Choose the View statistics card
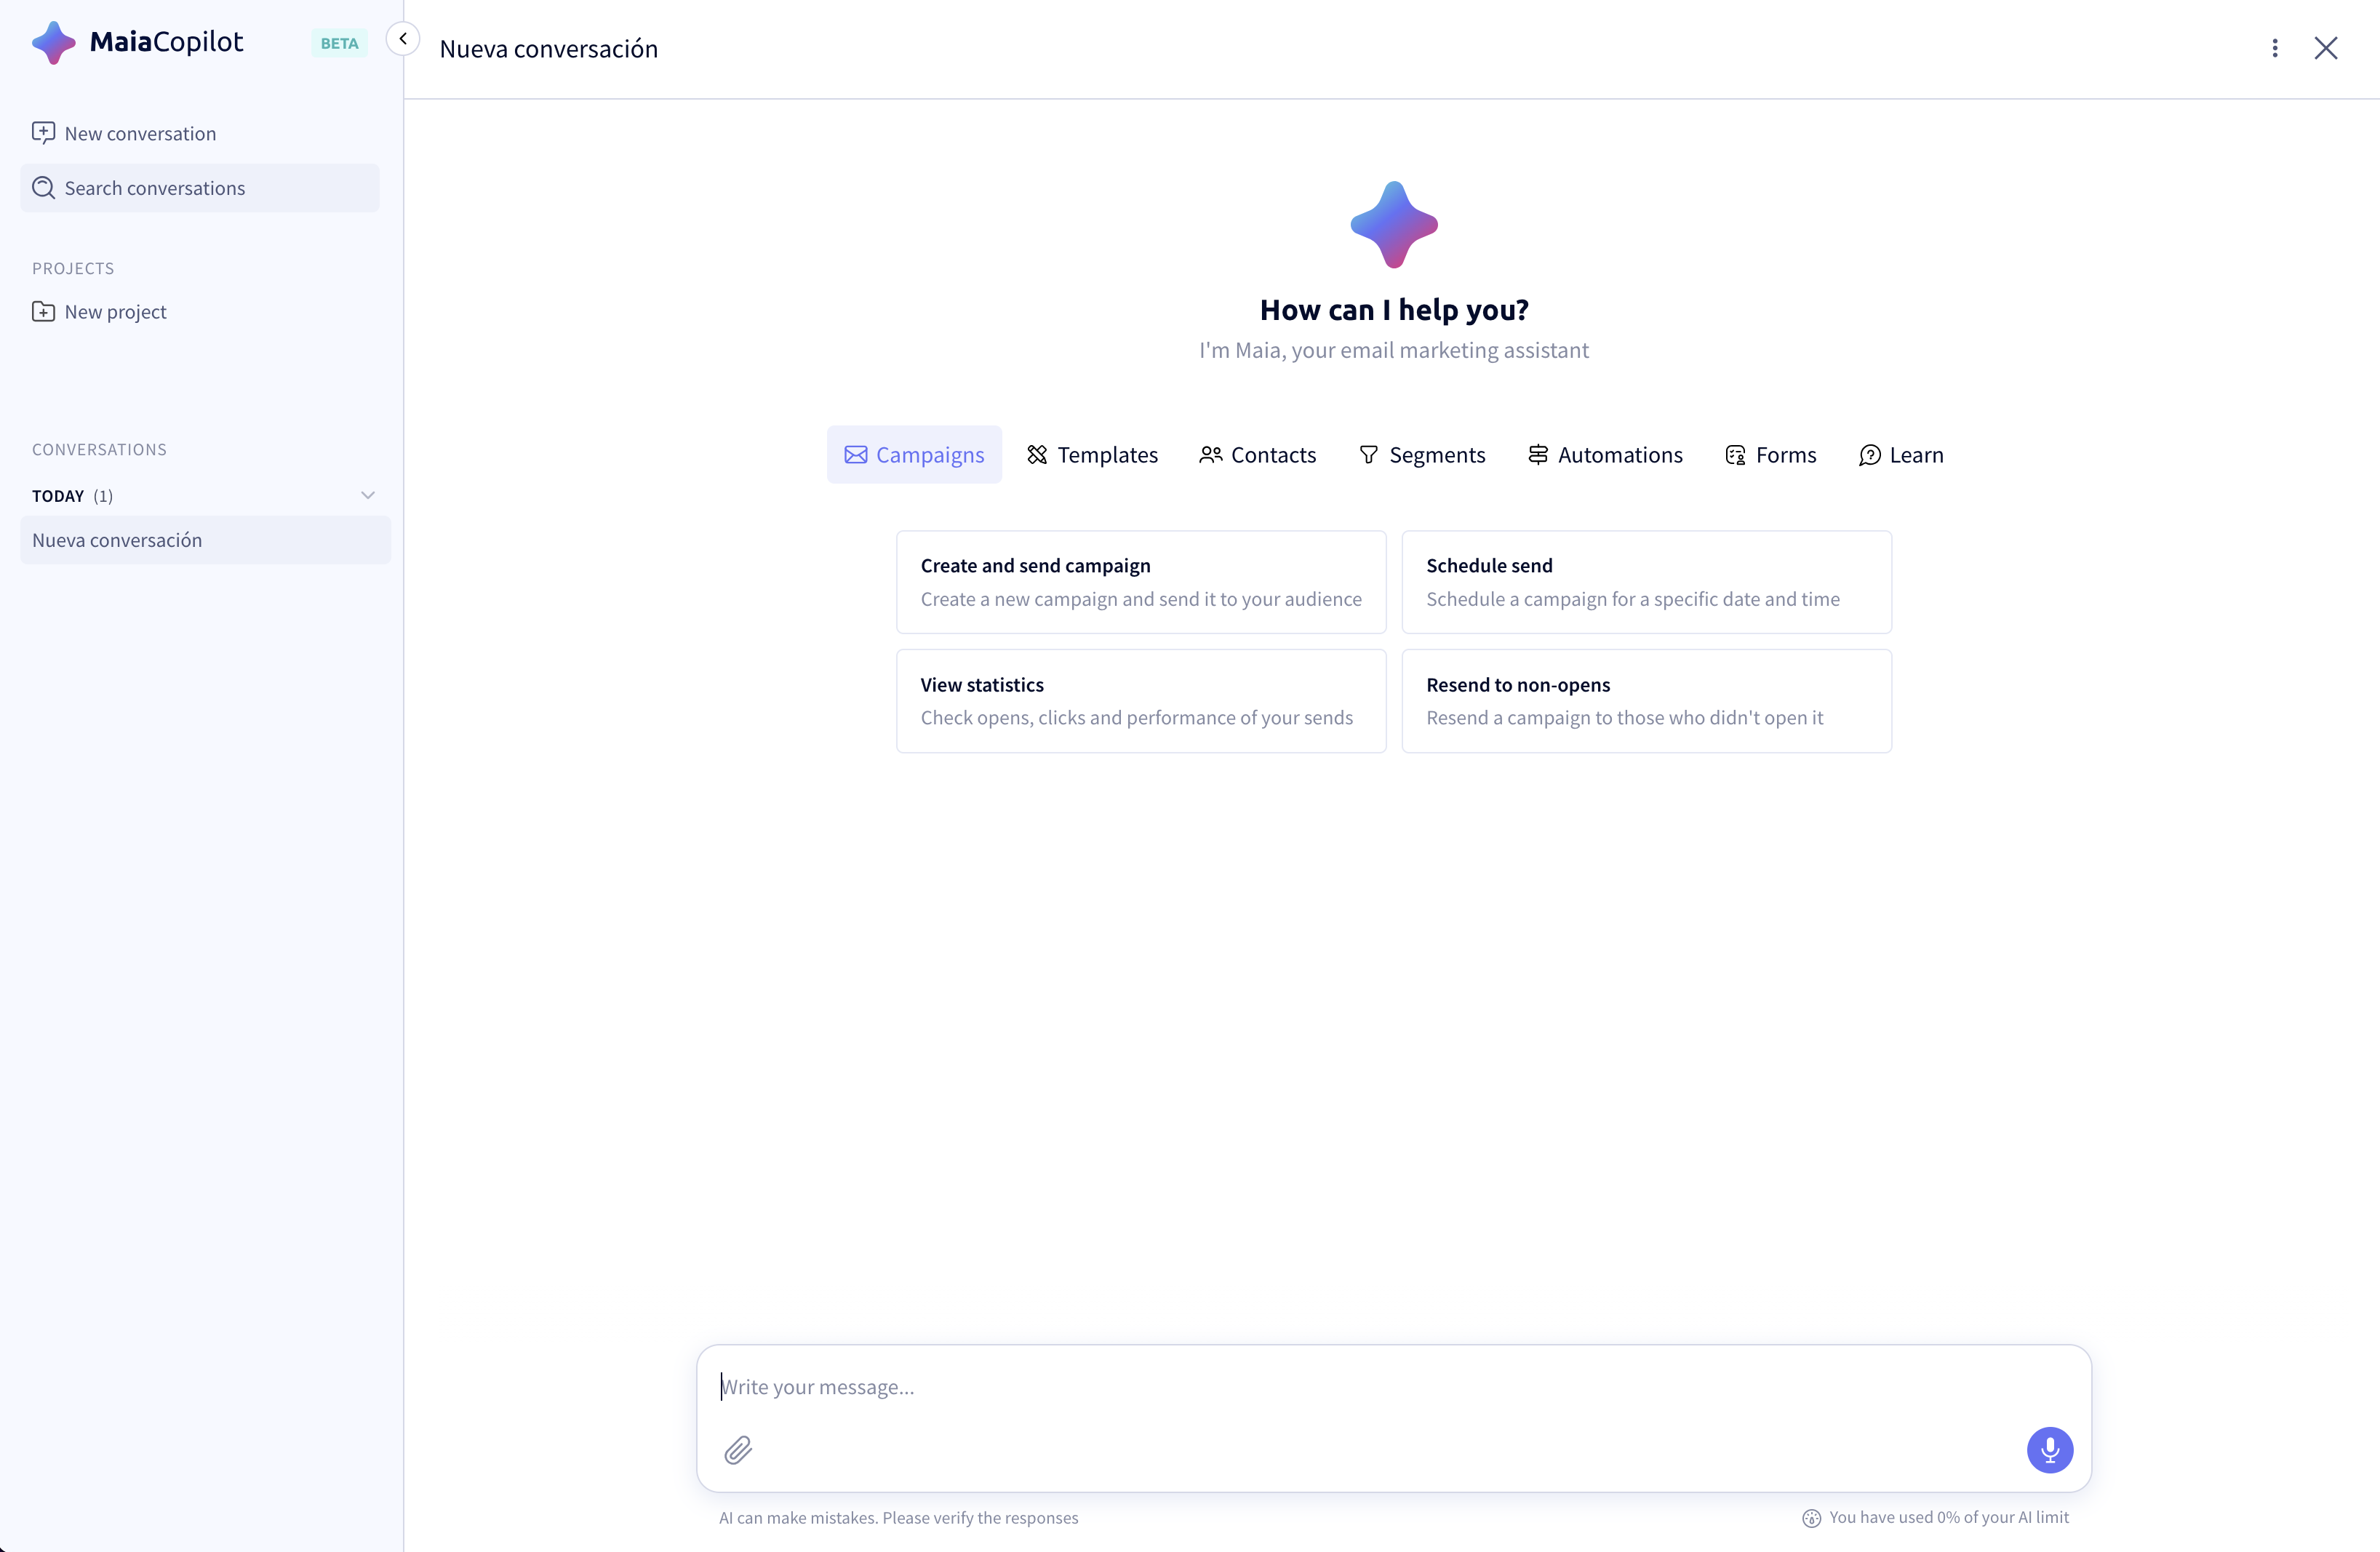 tap(1141, 701)
